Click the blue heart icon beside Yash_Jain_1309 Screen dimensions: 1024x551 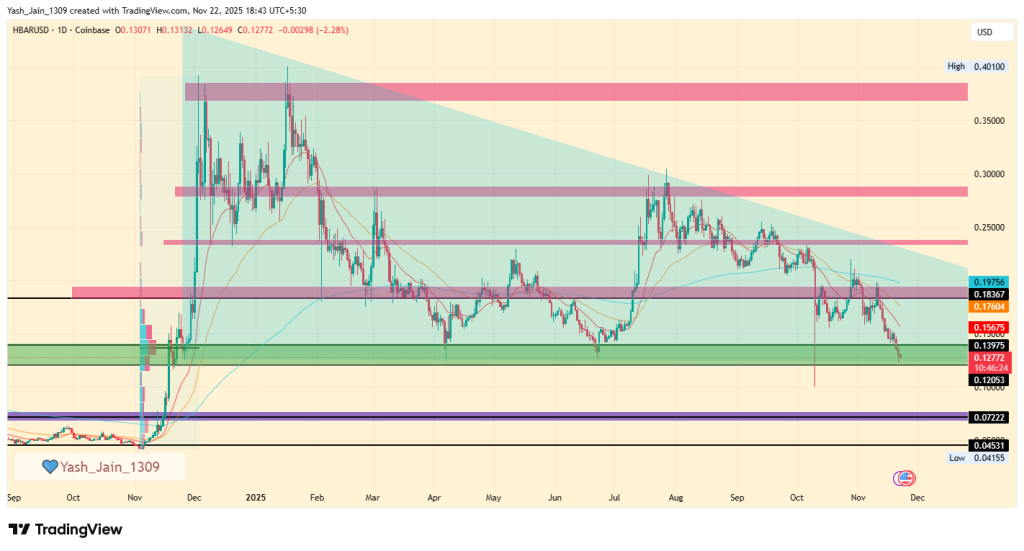click(49, 466)
